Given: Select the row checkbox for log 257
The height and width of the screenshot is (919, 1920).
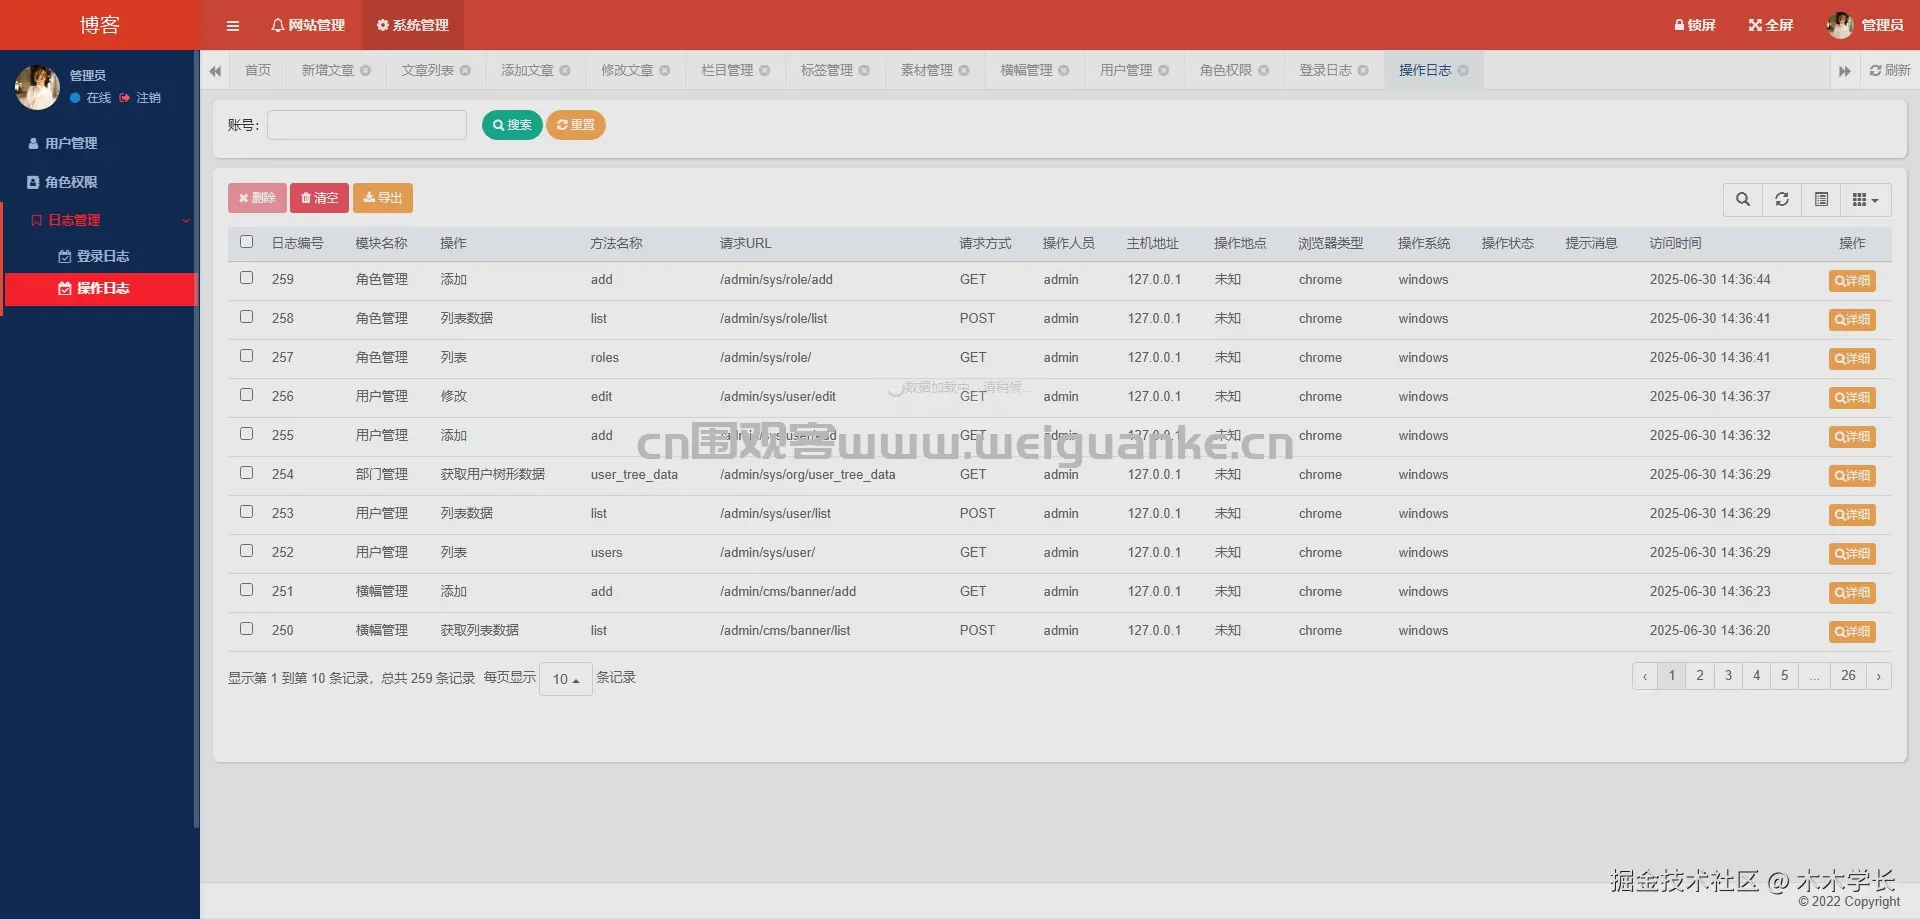Looking at the screenshot, I should 247,356.
